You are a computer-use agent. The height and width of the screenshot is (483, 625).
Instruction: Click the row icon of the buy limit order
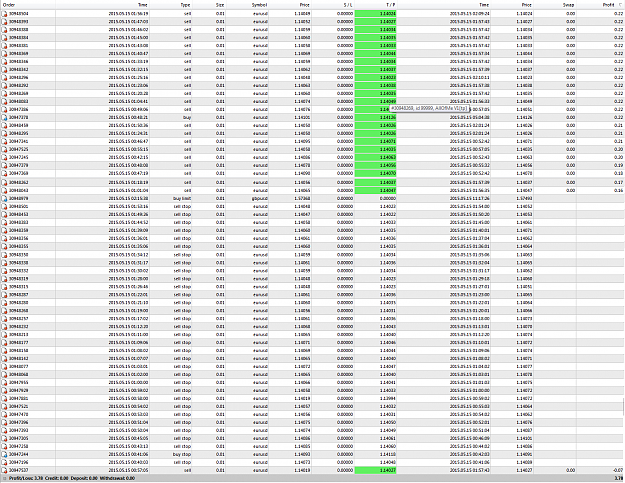(4, 198)
